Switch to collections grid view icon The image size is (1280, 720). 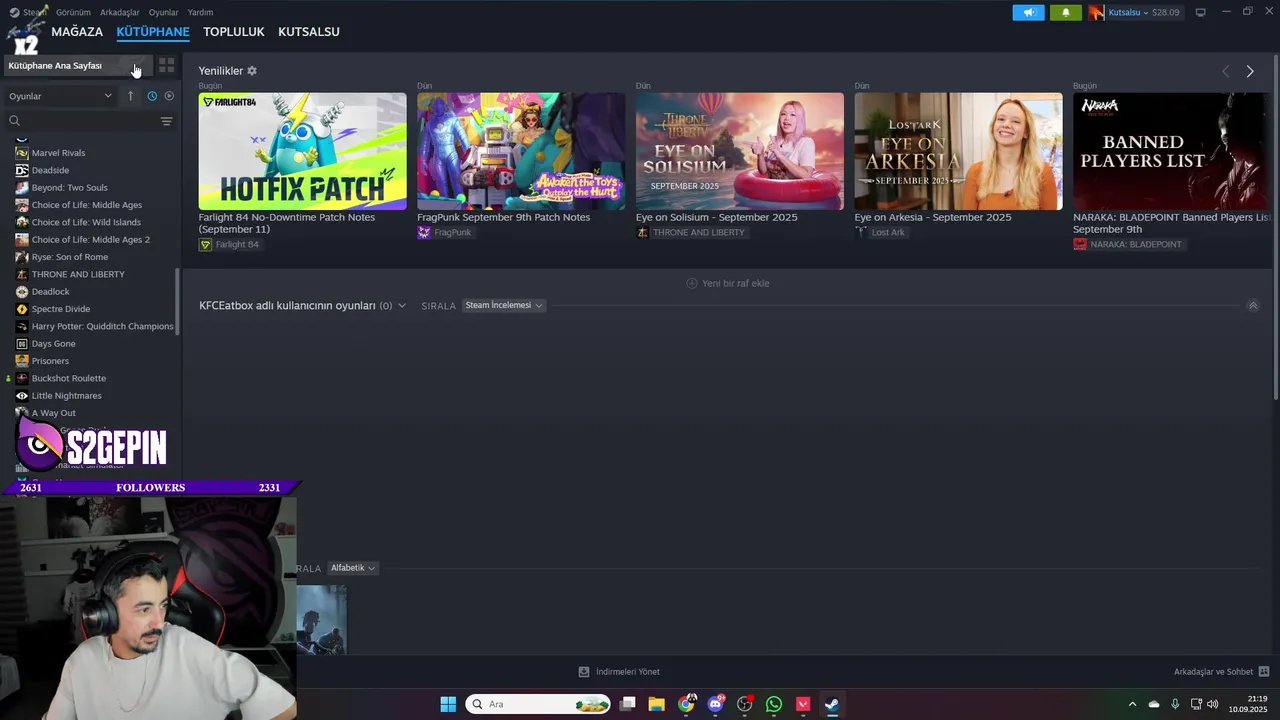167,66
